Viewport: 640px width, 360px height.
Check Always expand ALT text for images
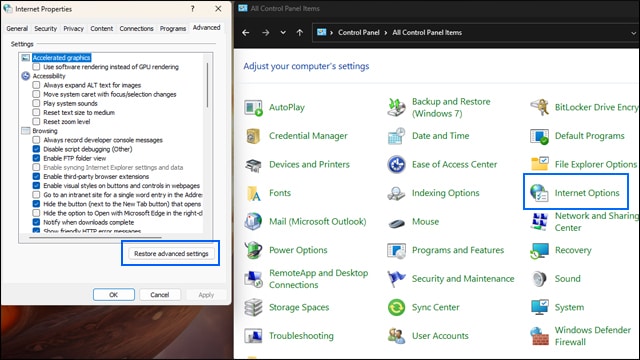36,85
